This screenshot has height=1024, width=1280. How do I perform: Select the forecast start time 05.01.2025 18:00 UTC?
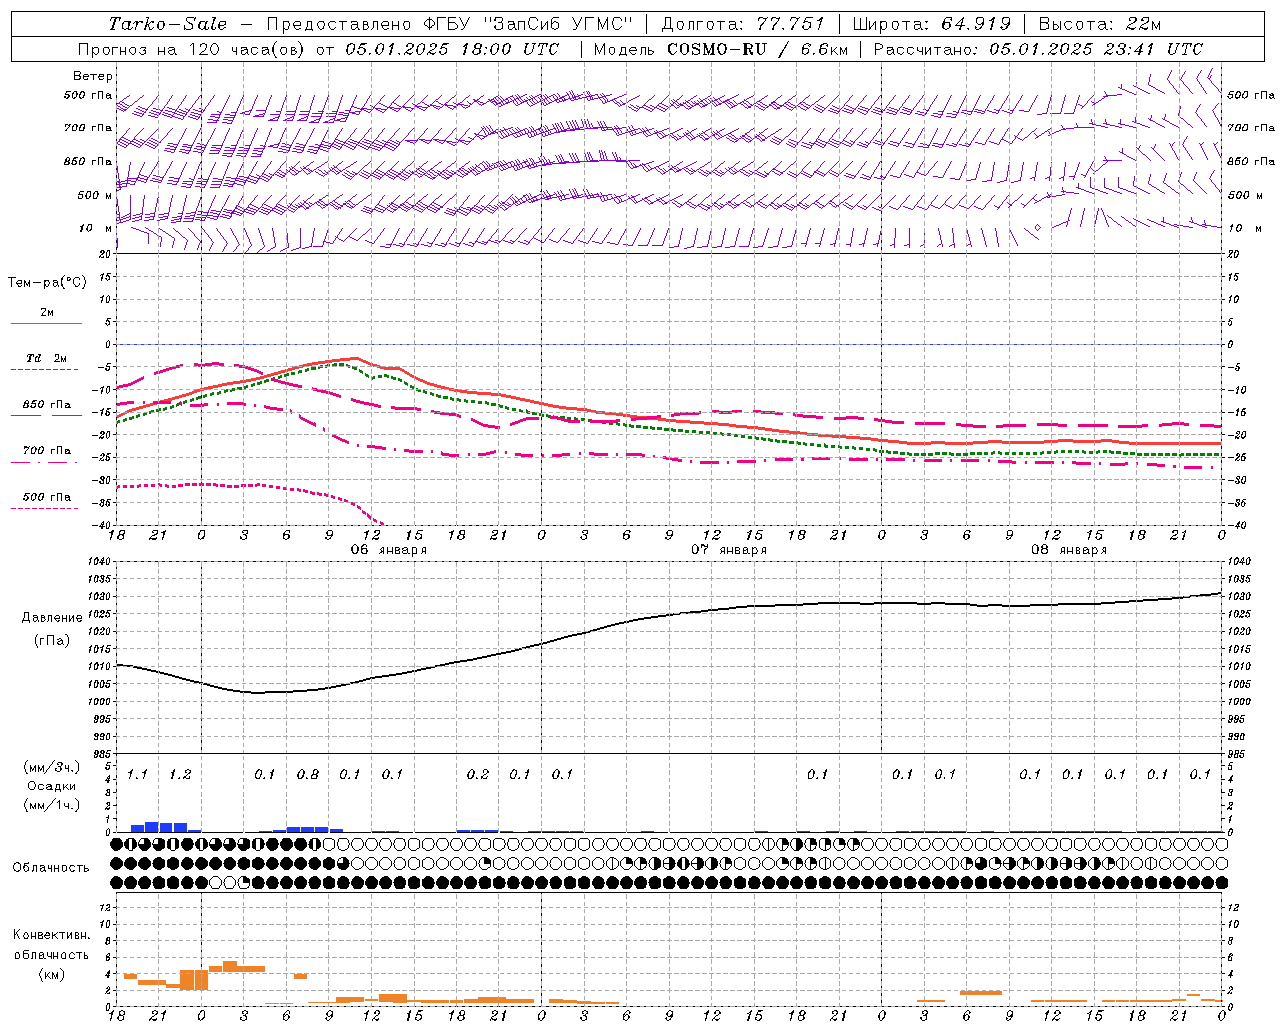tap(452, 49)
